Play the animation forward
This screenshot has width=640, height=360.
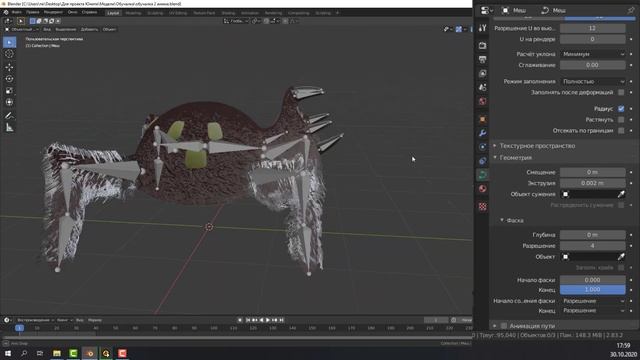click(x=268, y=320)
